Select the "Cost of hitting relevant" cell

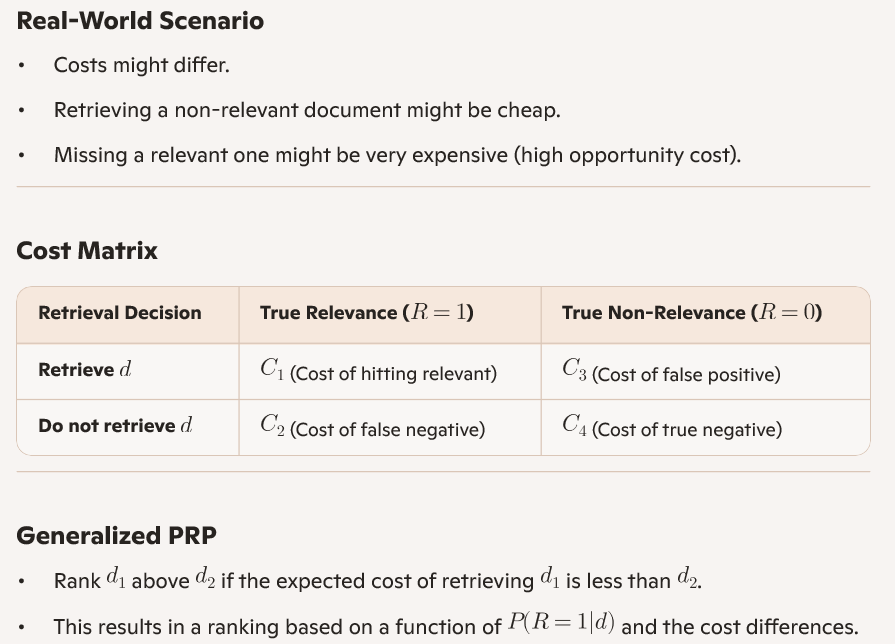pyautogui.click(x=378, y=373)
